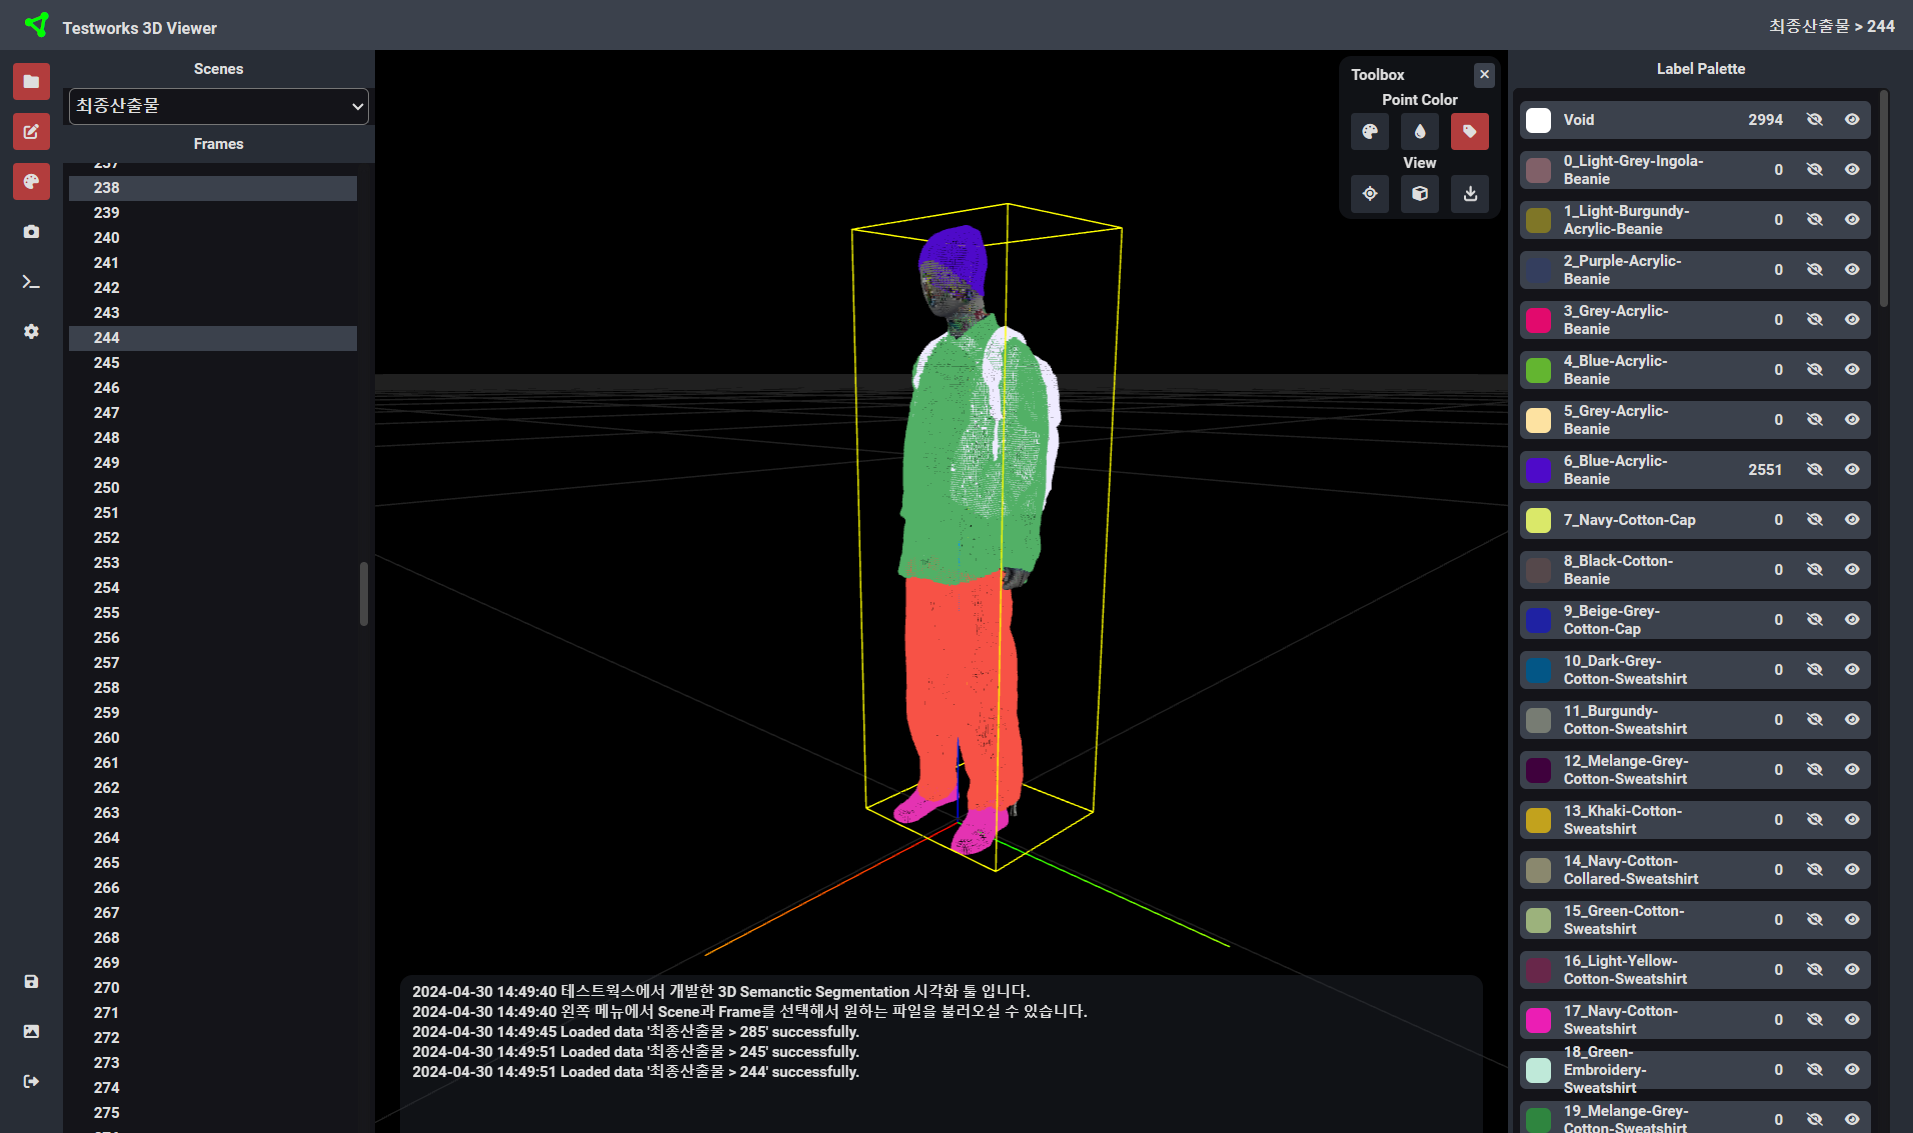Select the palette icon in the left sidebar
This screenshot has height=1133, width=1913.
click(x=31, y=181)
